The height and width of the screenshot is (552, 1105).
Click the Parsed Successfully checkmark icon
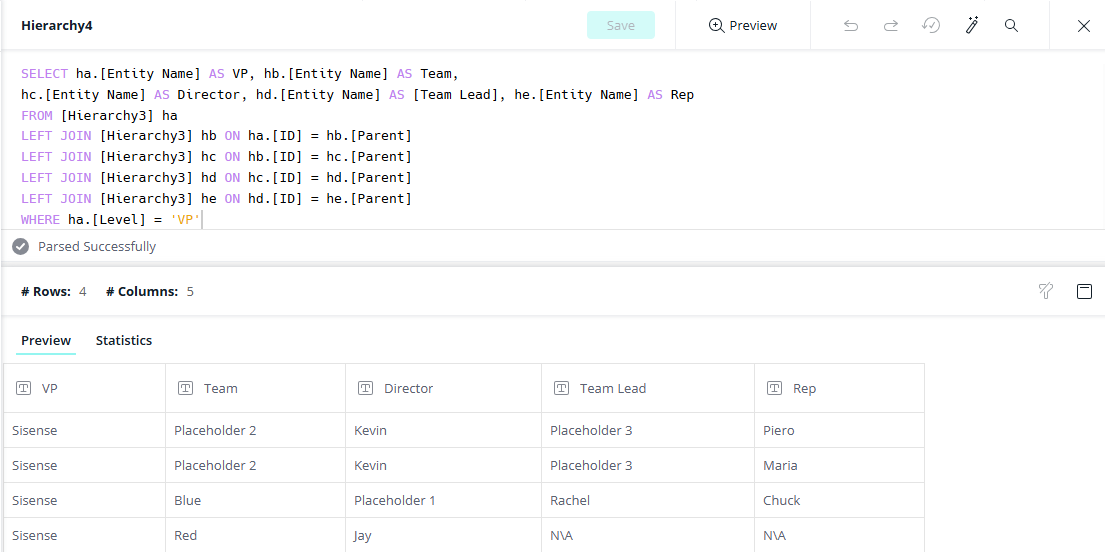click(20, 246)
